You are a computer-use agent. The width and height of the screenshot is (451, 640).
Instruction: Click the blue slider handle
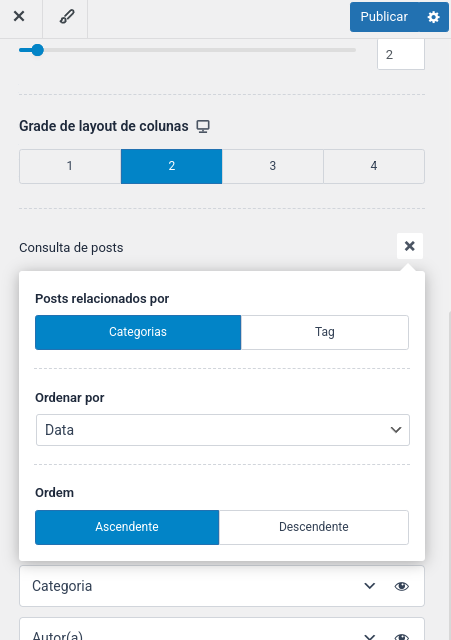point(38,50)
